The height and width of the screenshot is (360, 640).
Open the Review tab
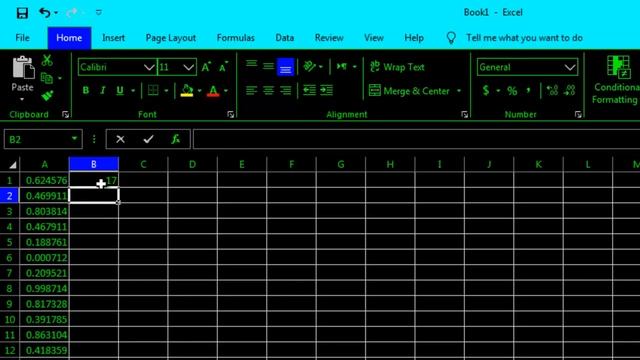coord(329,38)
